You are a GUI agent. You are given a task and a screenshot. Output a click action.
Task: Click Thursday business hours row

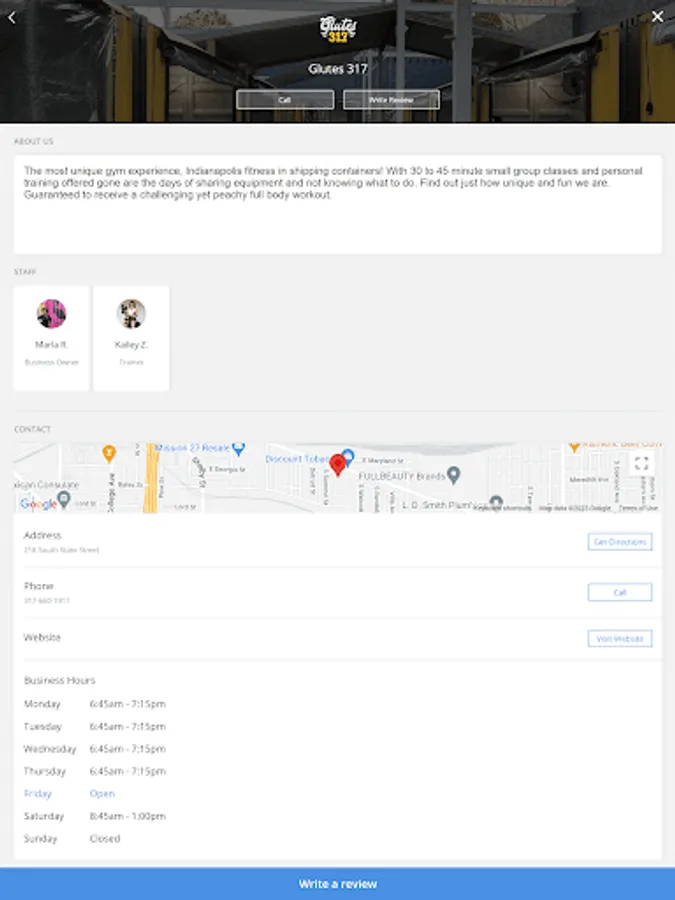click(95, 771)
